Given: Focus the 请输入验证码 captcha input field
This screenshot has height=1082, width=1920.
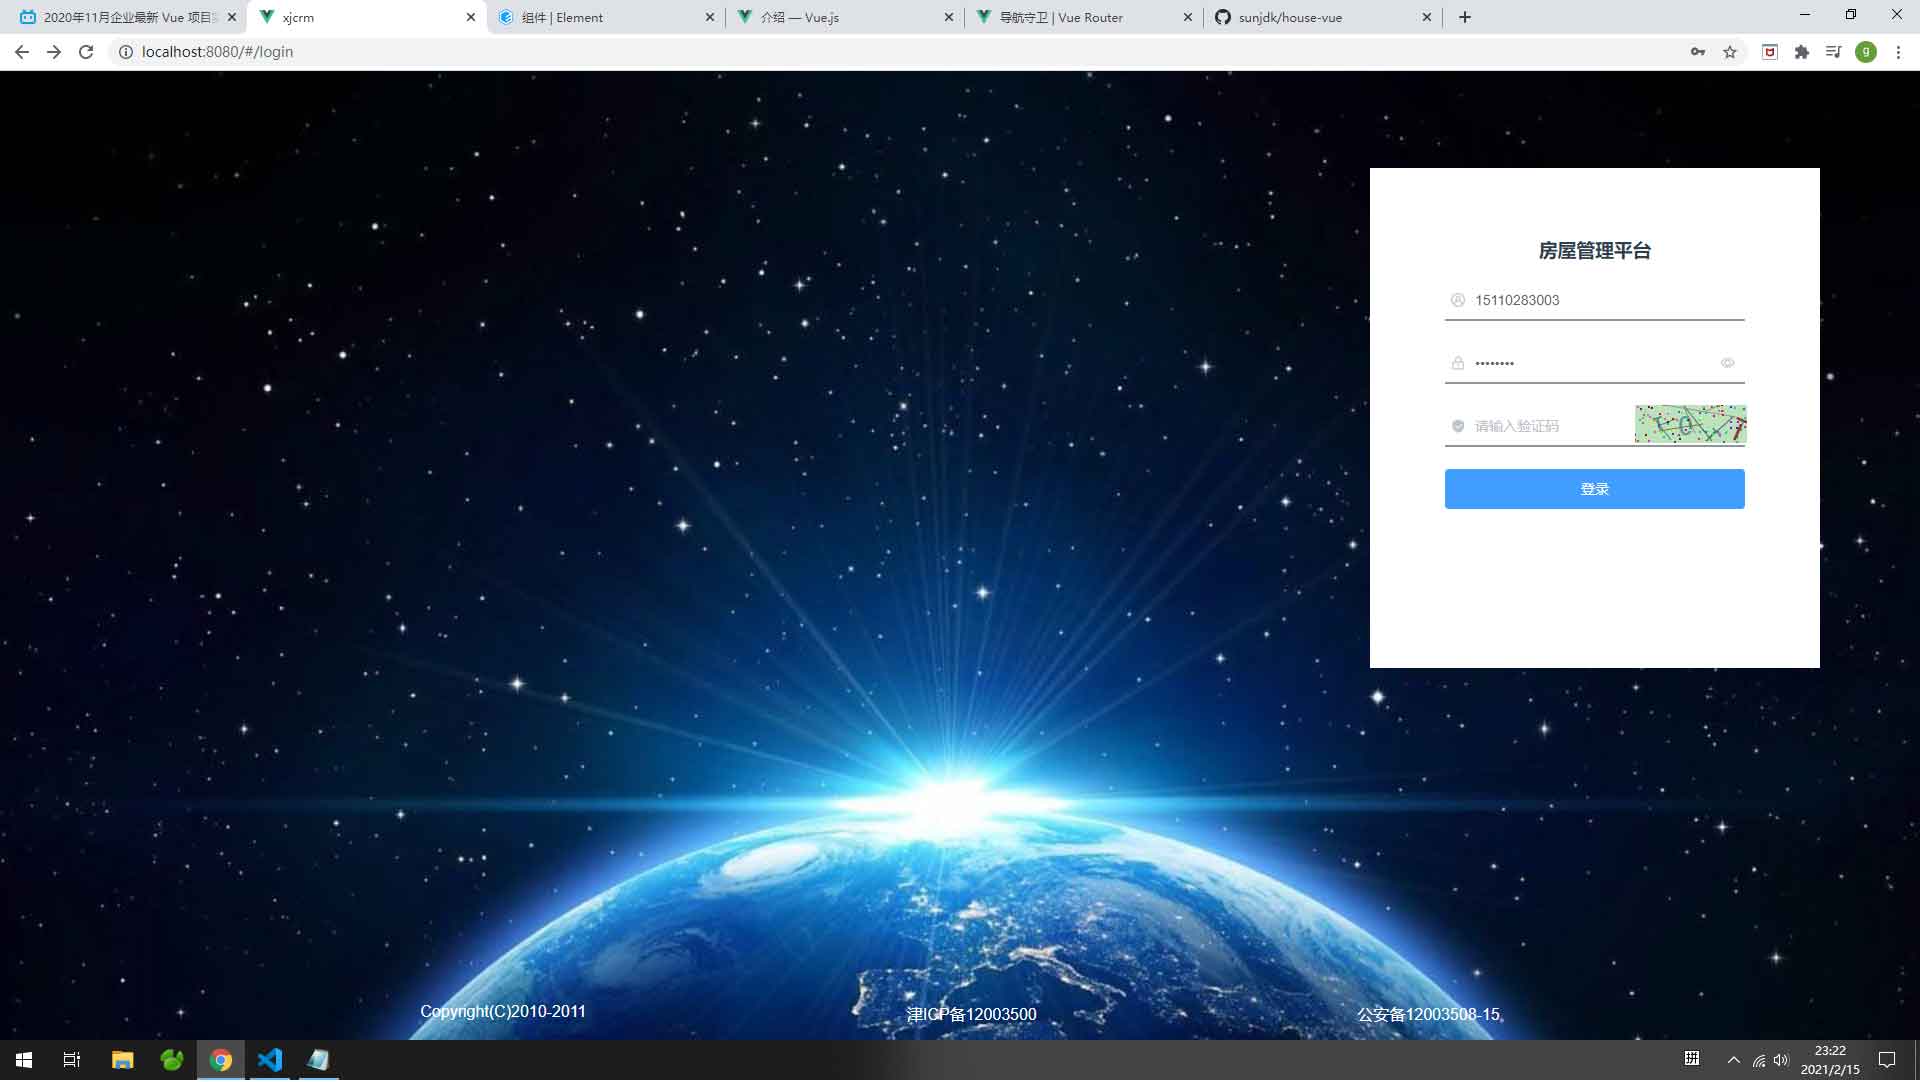Looking at the screenshot, I should 1545,426.
